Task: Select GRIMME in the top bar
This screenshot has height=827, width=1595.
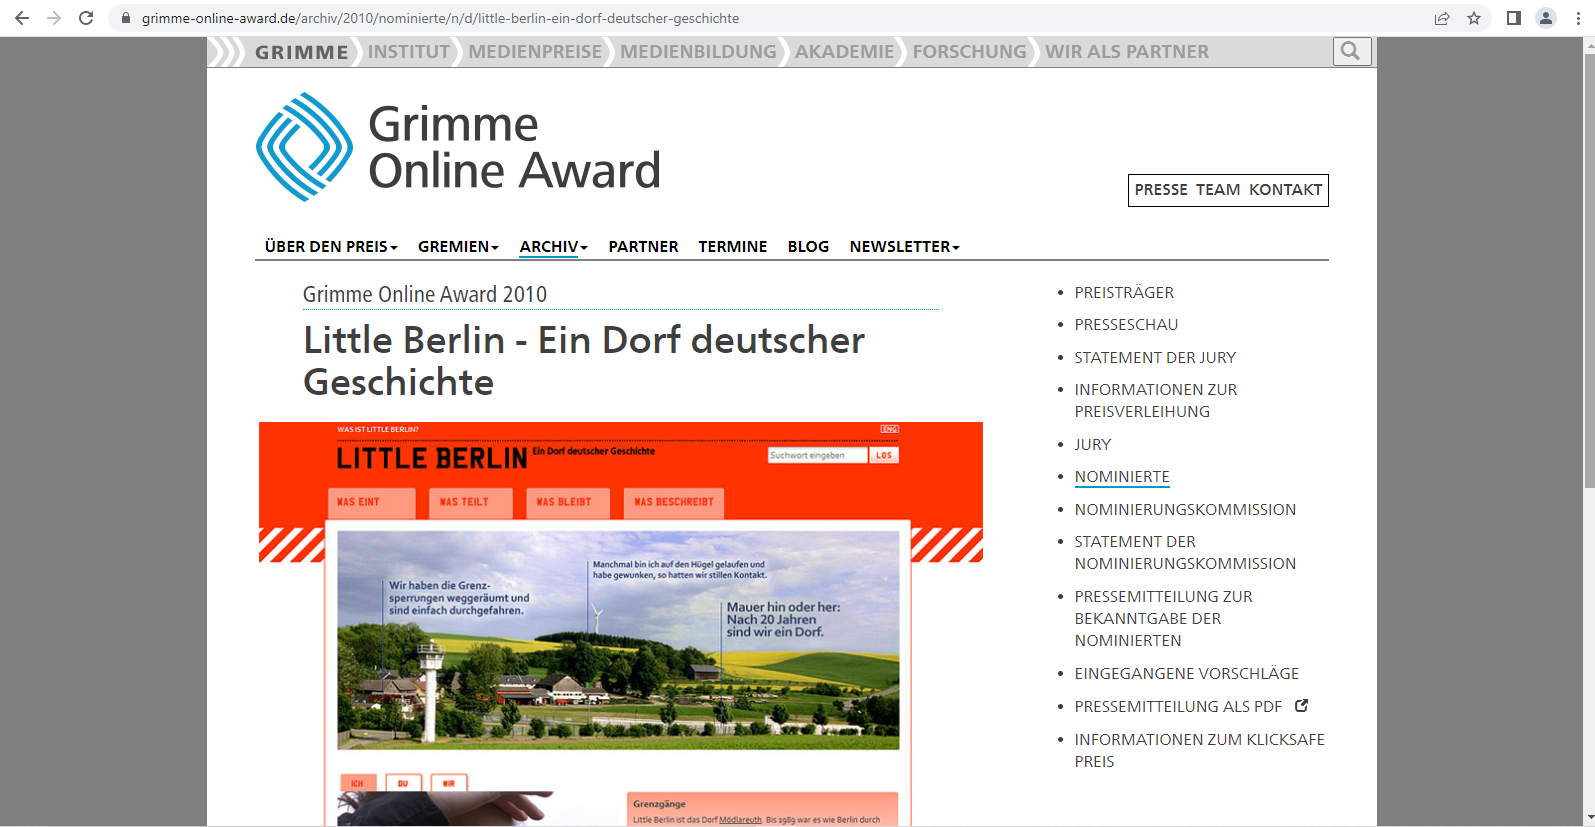Action: coord(301,52)
